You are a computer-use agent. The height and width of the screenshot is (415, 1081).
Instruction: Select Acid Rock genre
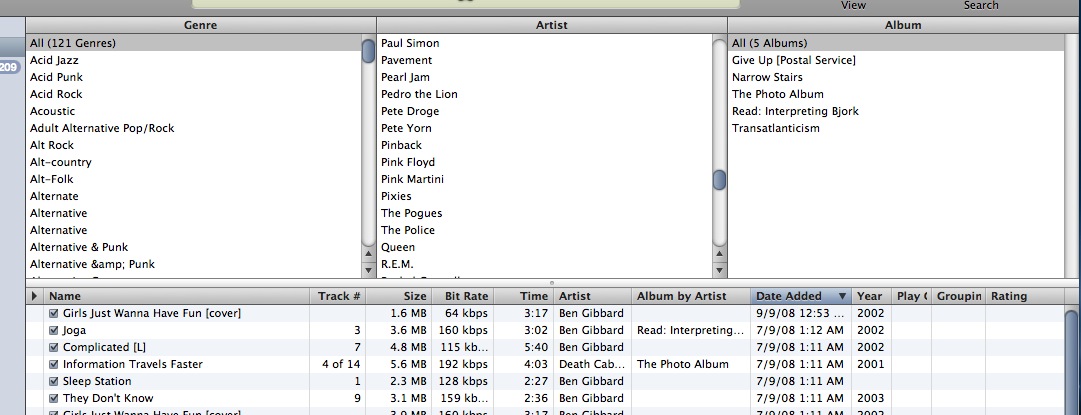pos(193,94)
